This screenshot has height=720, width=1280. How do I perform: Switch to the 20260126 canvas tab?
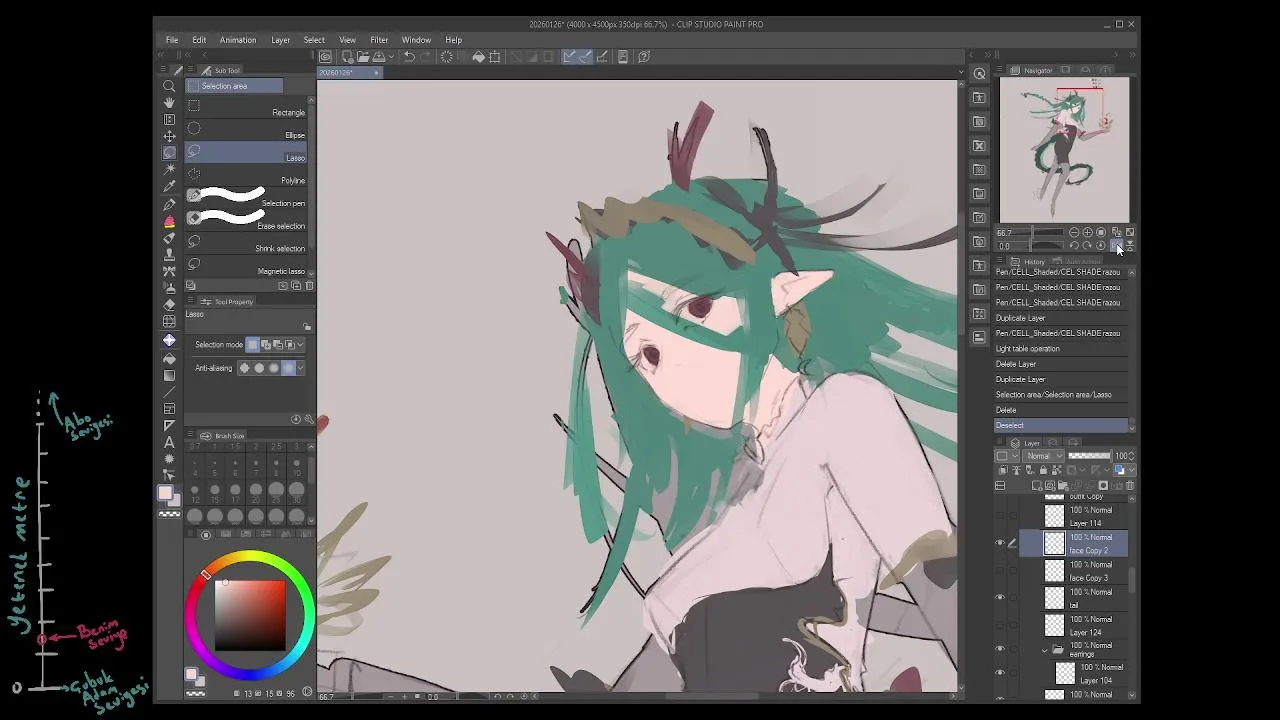tap(350, 72)
